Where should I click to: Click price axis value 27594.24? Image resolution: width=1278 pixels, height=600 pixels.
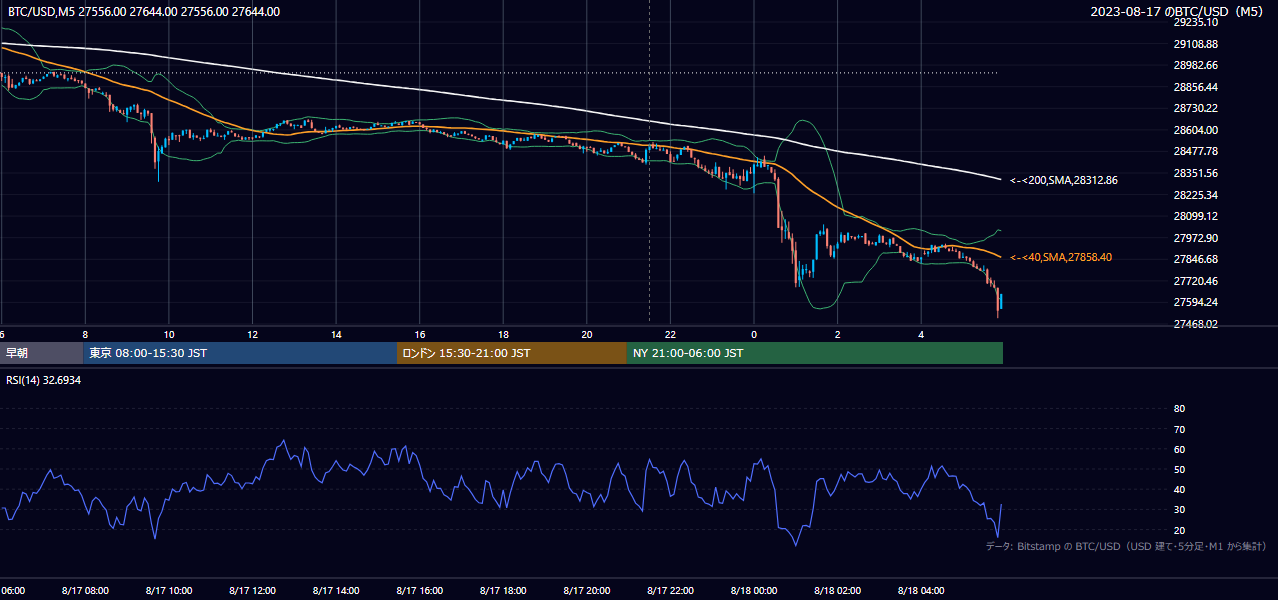pos(1195,302)
